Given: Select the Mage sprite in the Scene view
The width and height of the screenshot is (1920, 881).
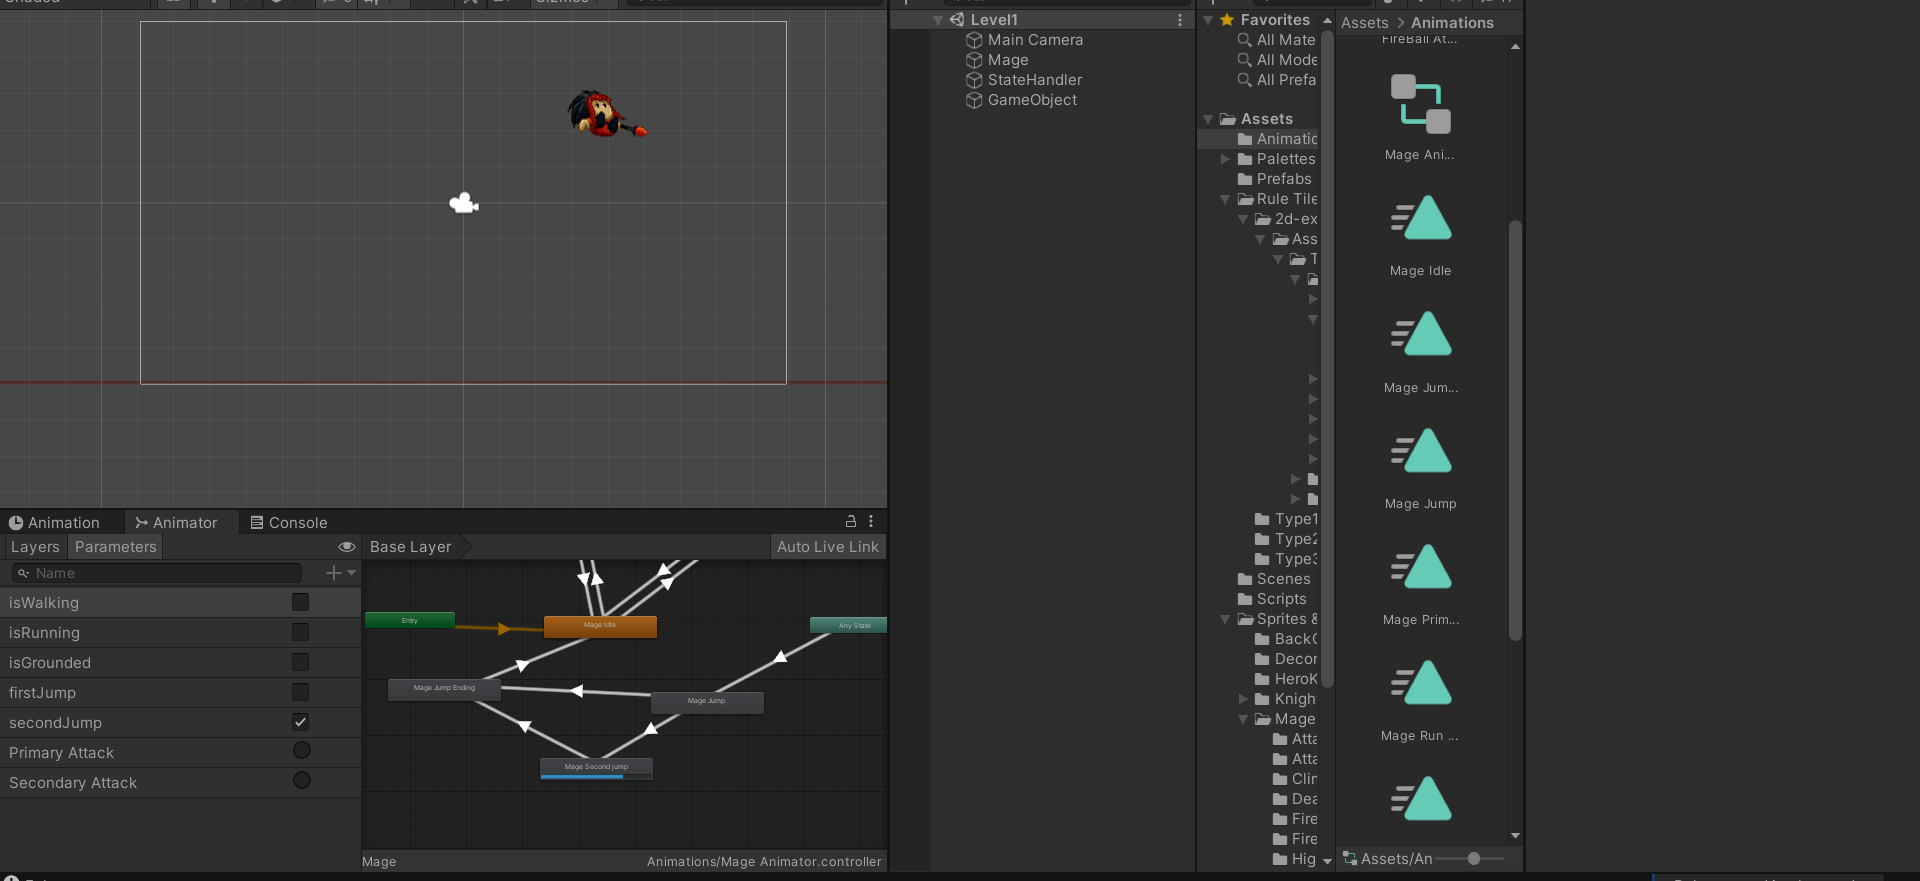Looking at the screenshot, I should point(606,114).
